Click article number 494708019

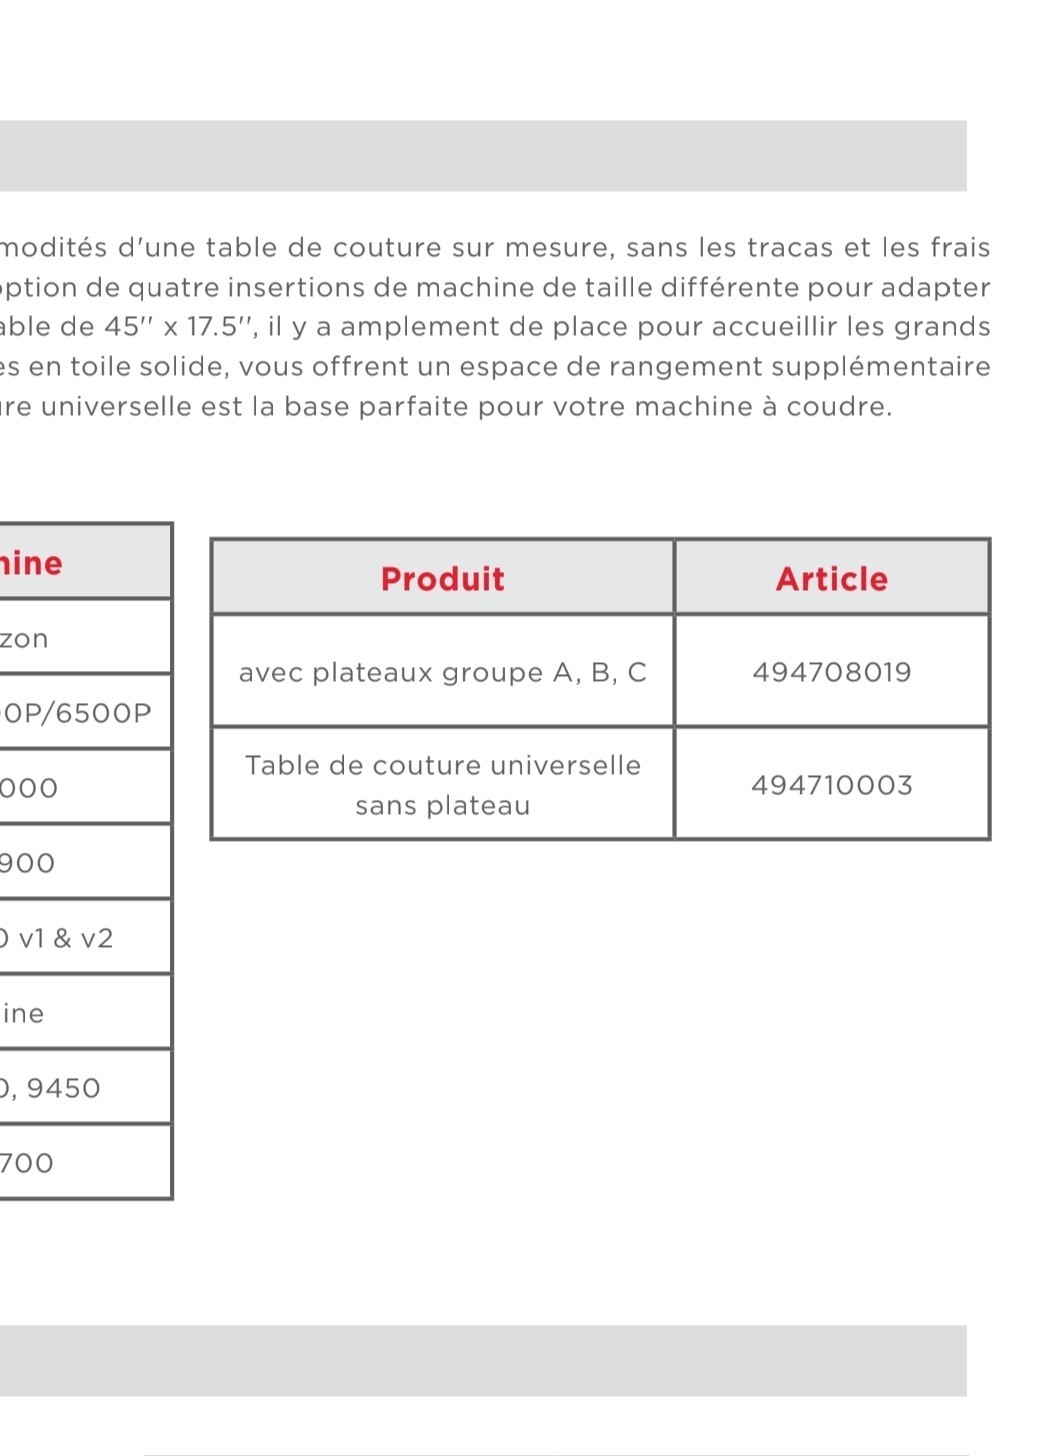pos(831,672)
